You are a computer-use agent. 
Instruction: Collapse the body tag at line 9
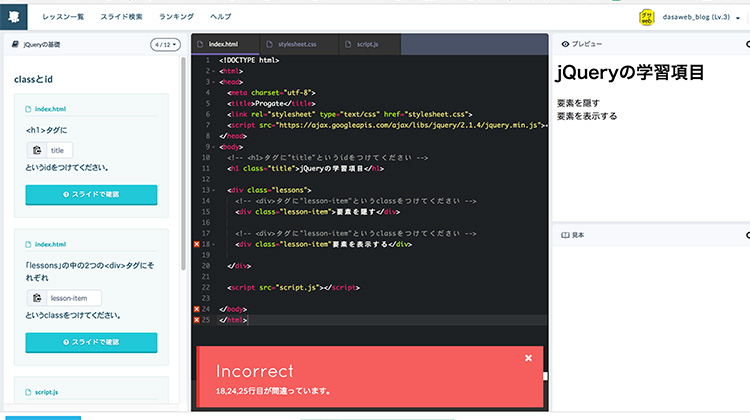tap(213, 147)
